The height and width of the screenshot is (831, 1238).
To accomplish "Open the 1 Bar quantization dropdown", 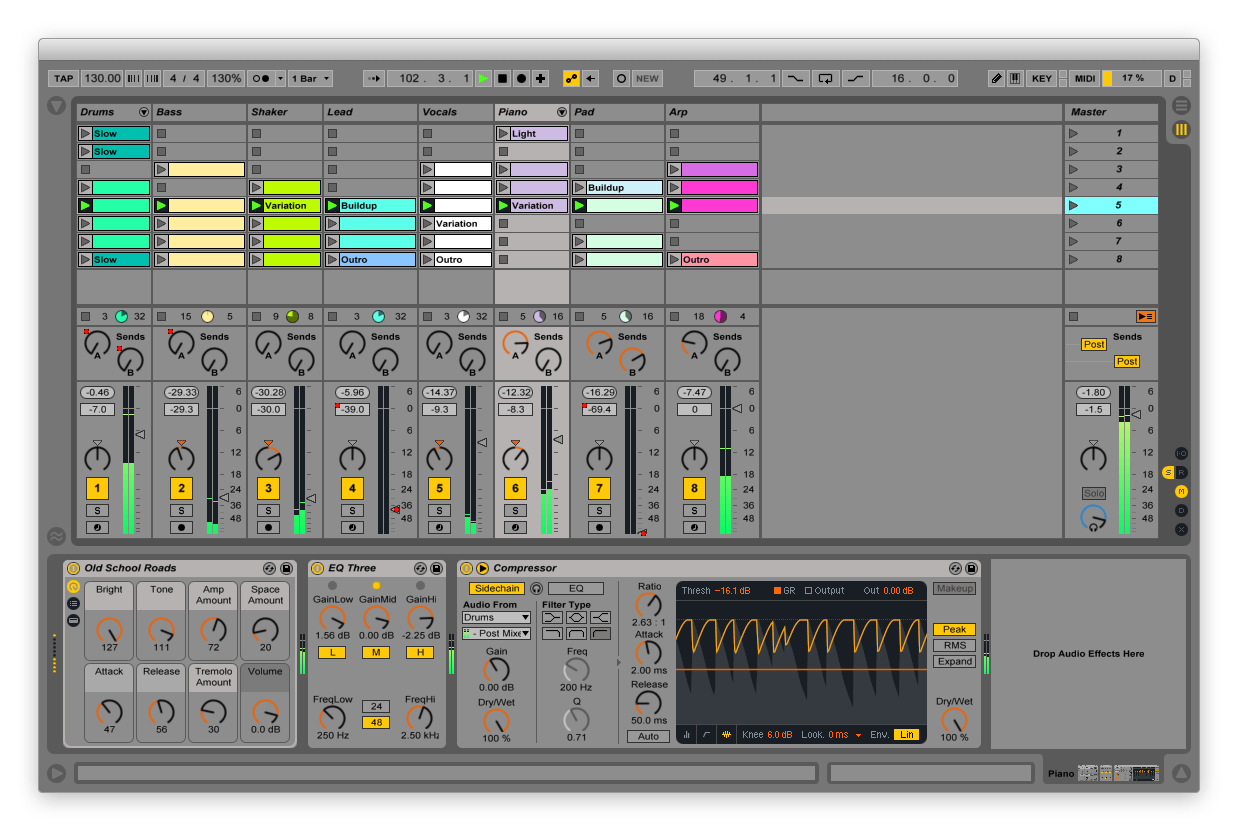I will (x=310, y=78).
